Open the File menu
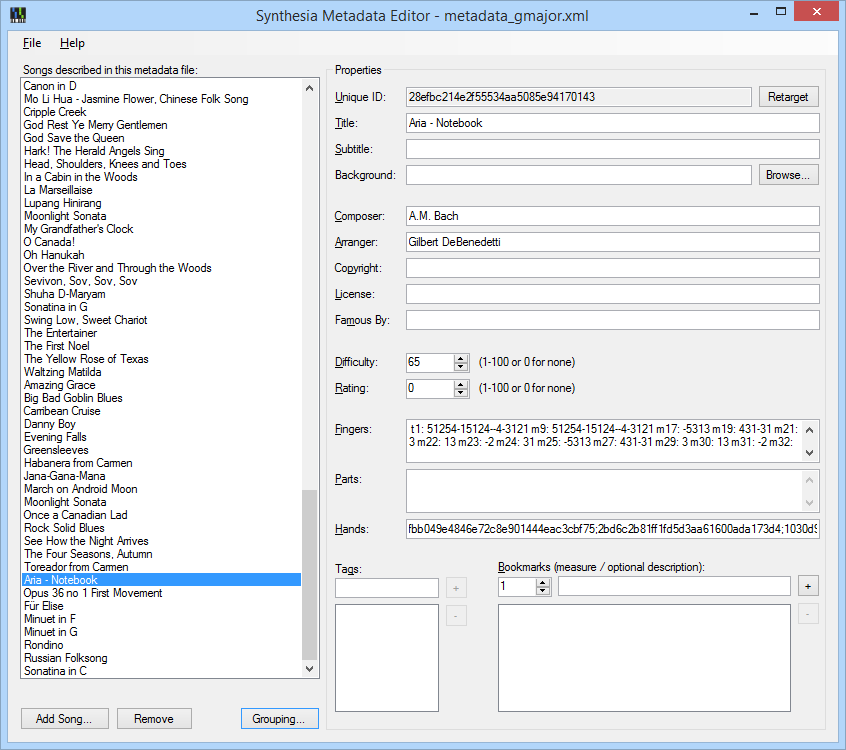Image resolution: width=846 pixels, height=750 pixels. [x=32, y=43]
